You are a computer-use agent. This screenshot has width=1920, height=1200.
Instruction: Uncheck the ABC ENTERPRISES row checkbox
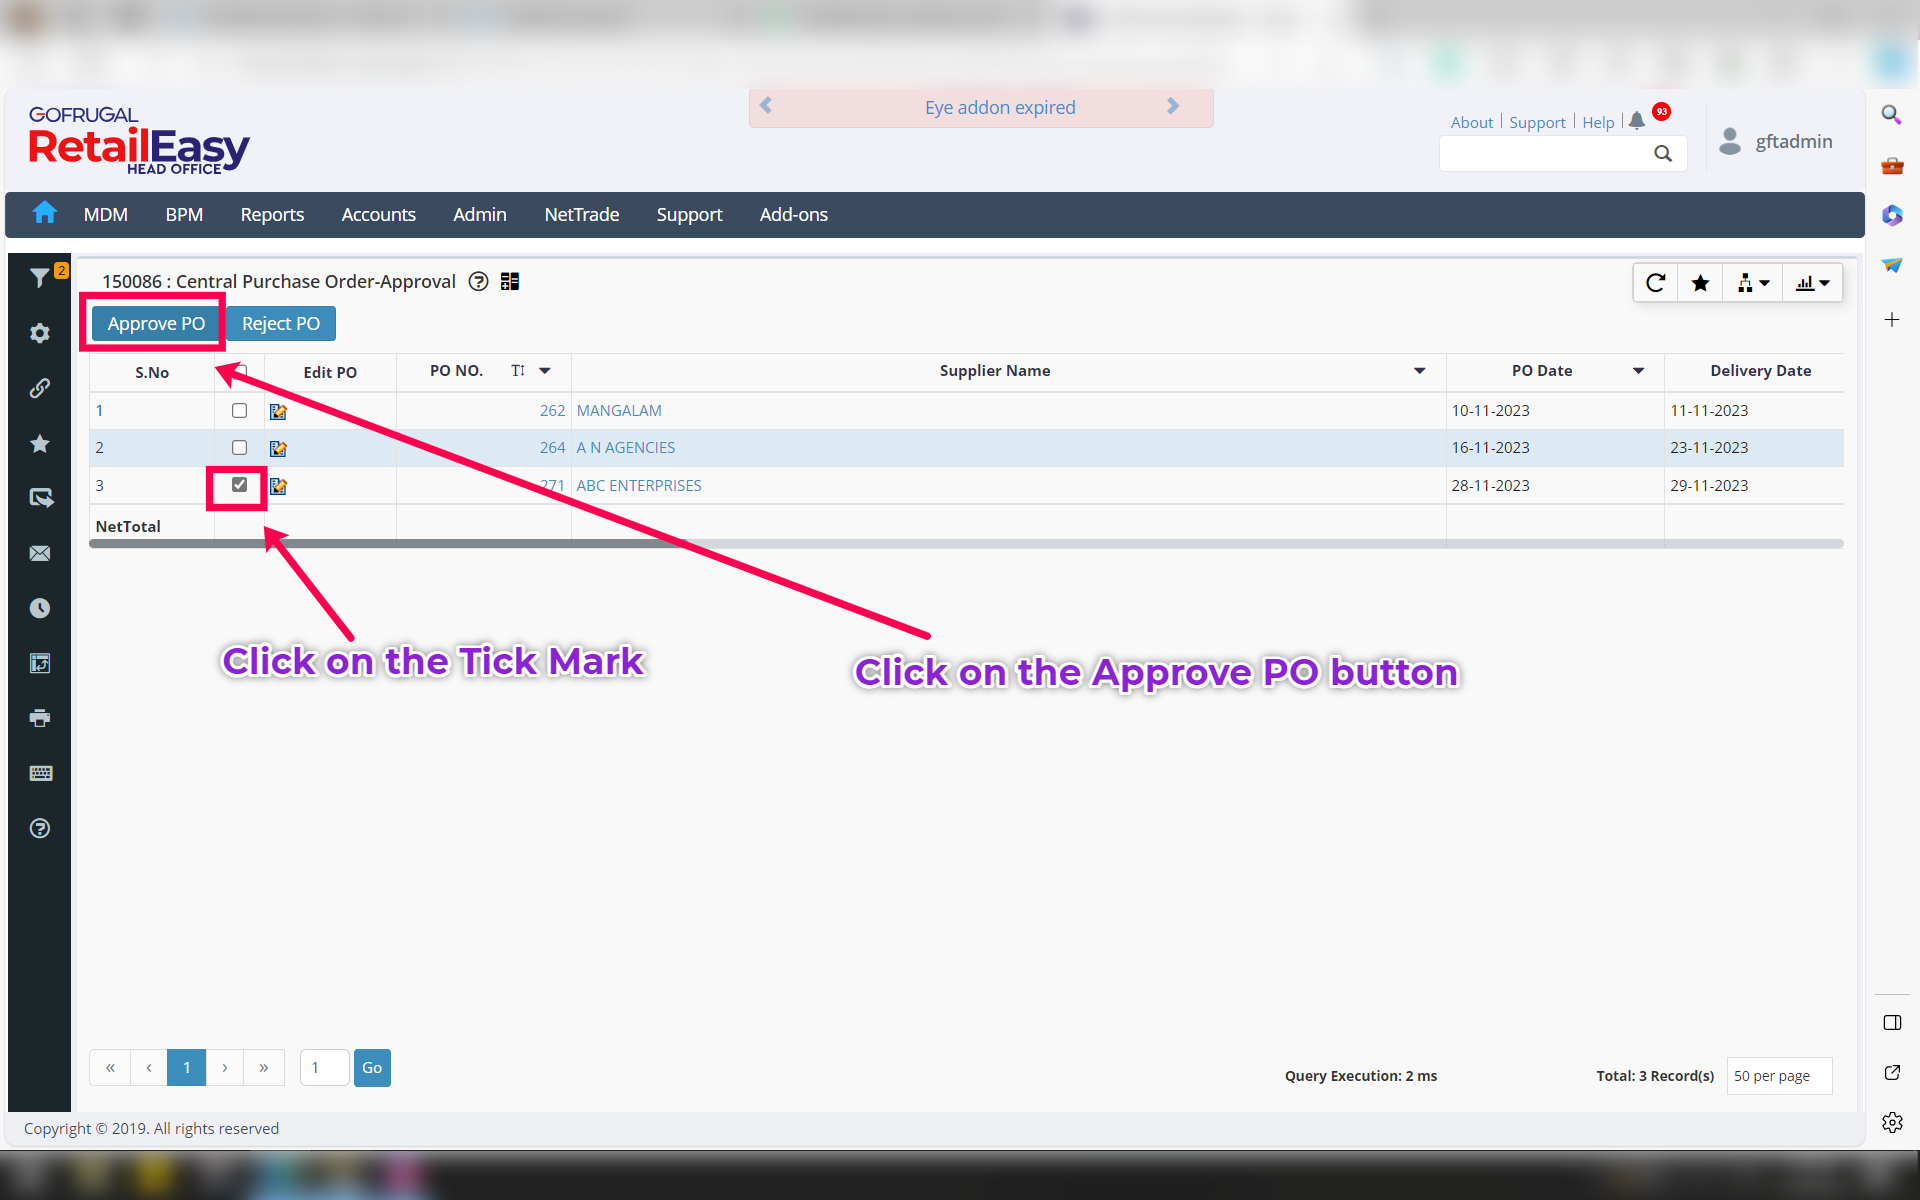[x=239, y=485]
